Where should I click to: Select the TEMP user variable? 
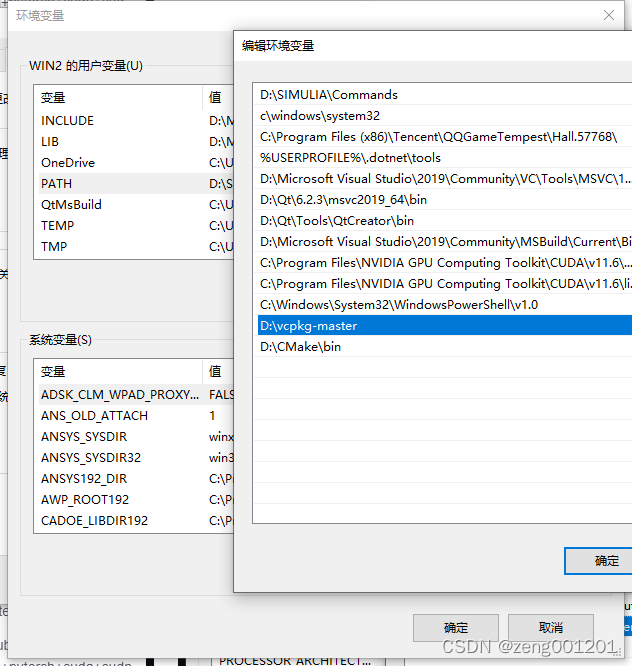(136, 226)
